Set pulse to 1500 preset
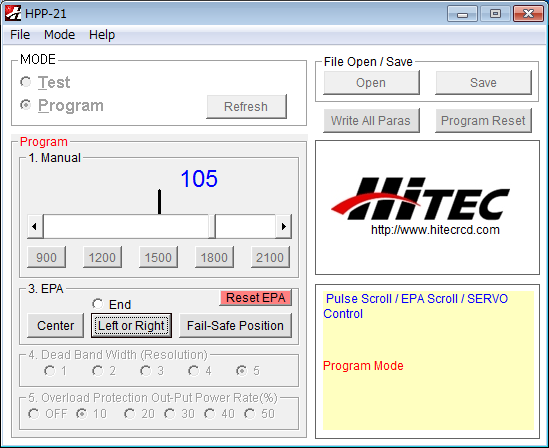The width and height of the screenshot is (549, 448). click(x=158, y=257)
